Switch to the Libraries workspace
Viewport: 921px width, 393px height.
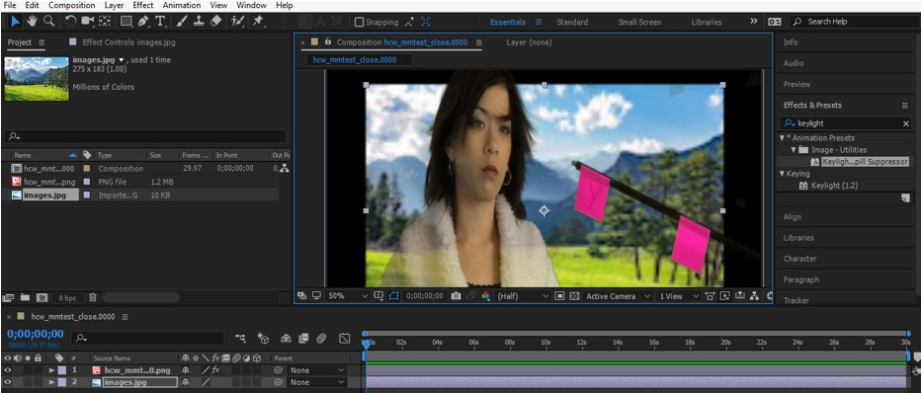[707, 22]
